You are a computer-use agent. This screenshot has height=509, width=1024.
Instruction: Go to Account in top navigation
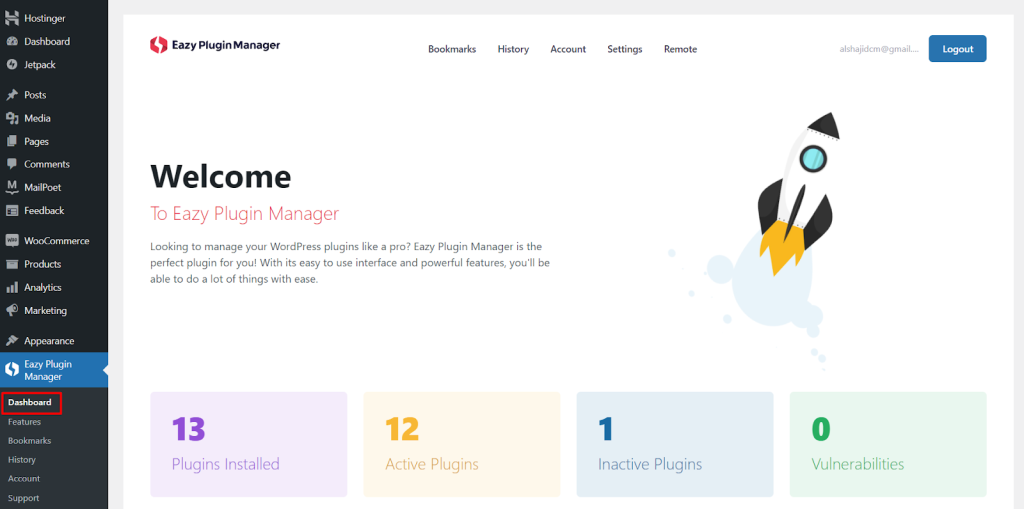(x=568, y=49)
